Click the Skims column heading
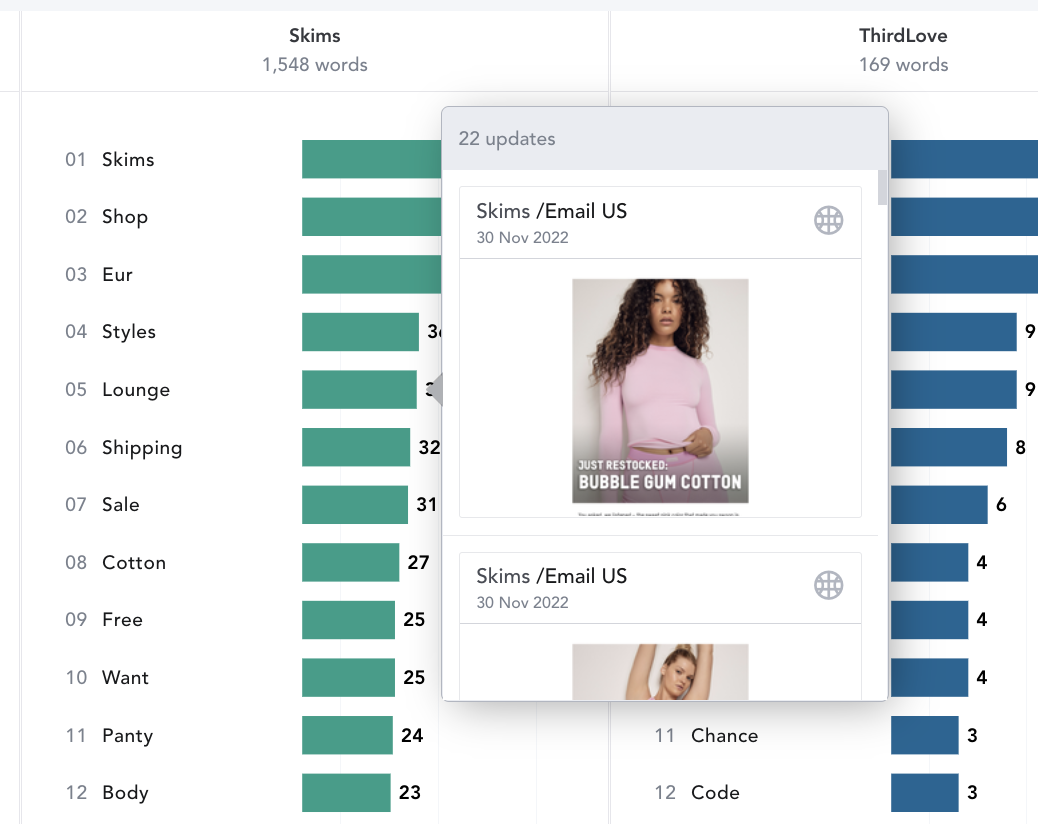 [314, 36]
